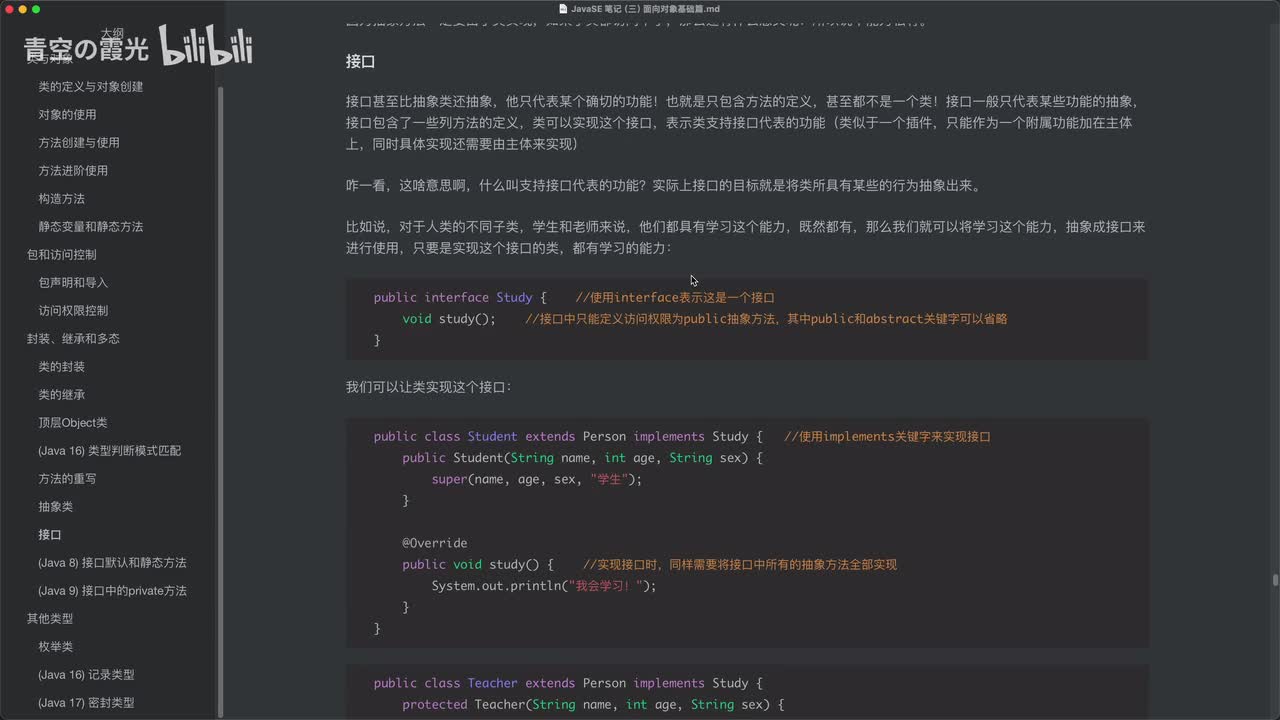Click the super(name, age, sex, "学生") line
The image size is (1280, 720).
click(x=536, y=479)
